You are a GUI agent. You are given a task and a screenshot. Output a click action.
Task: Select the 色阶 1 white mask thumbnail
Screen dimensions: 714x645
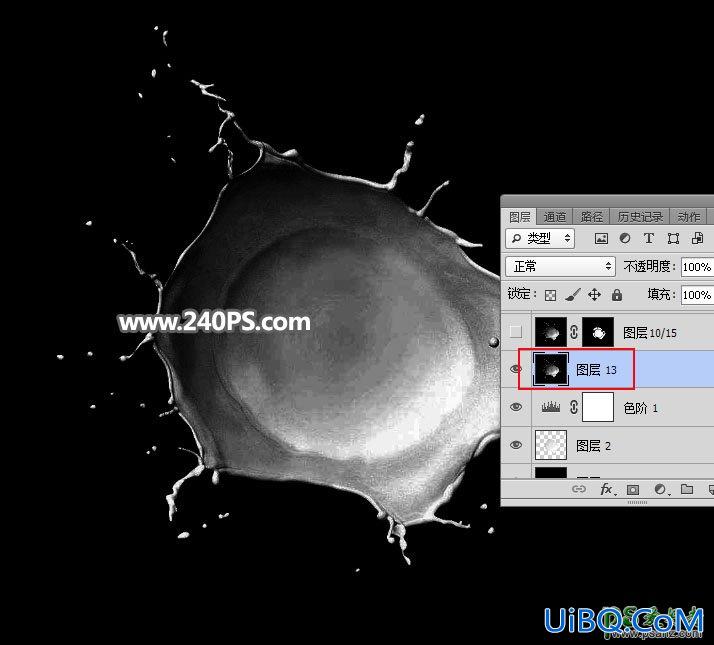click(598, 407)
